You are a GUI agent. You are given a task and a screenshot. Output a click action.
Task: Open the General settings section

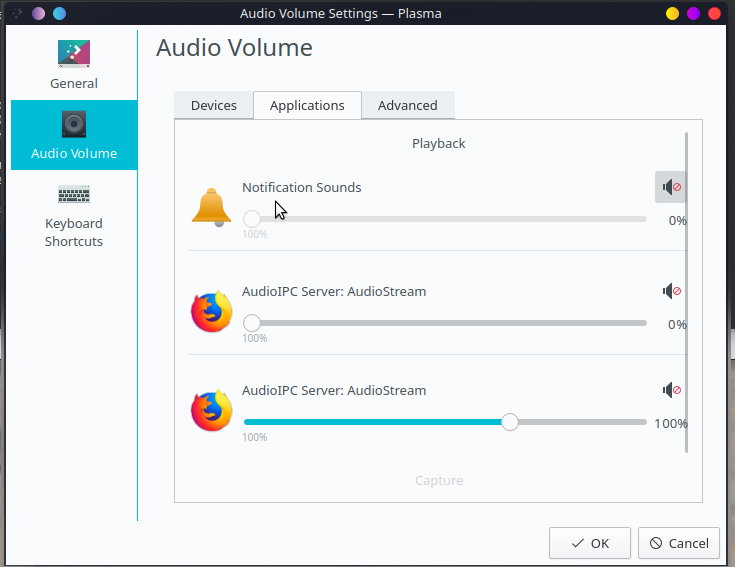74,65
